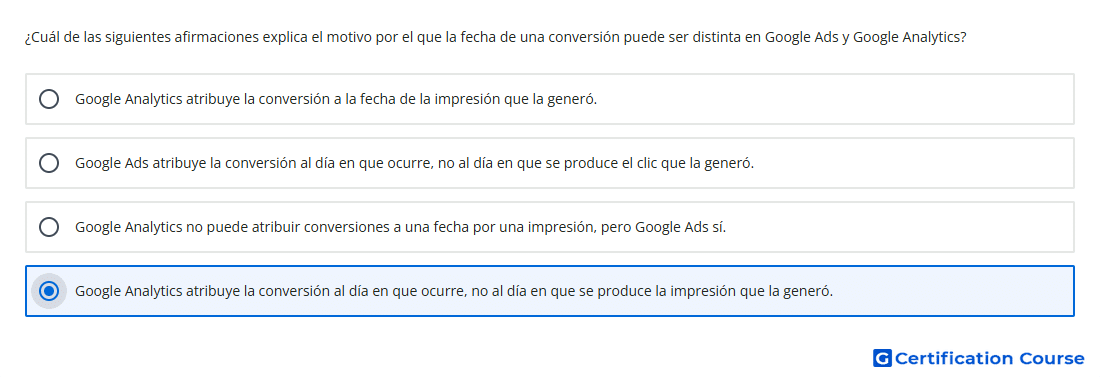Screen dimensions: 1100x377
Task: Choose the radio button for the Google Ads atribuye answer
Action: (49, 163)
